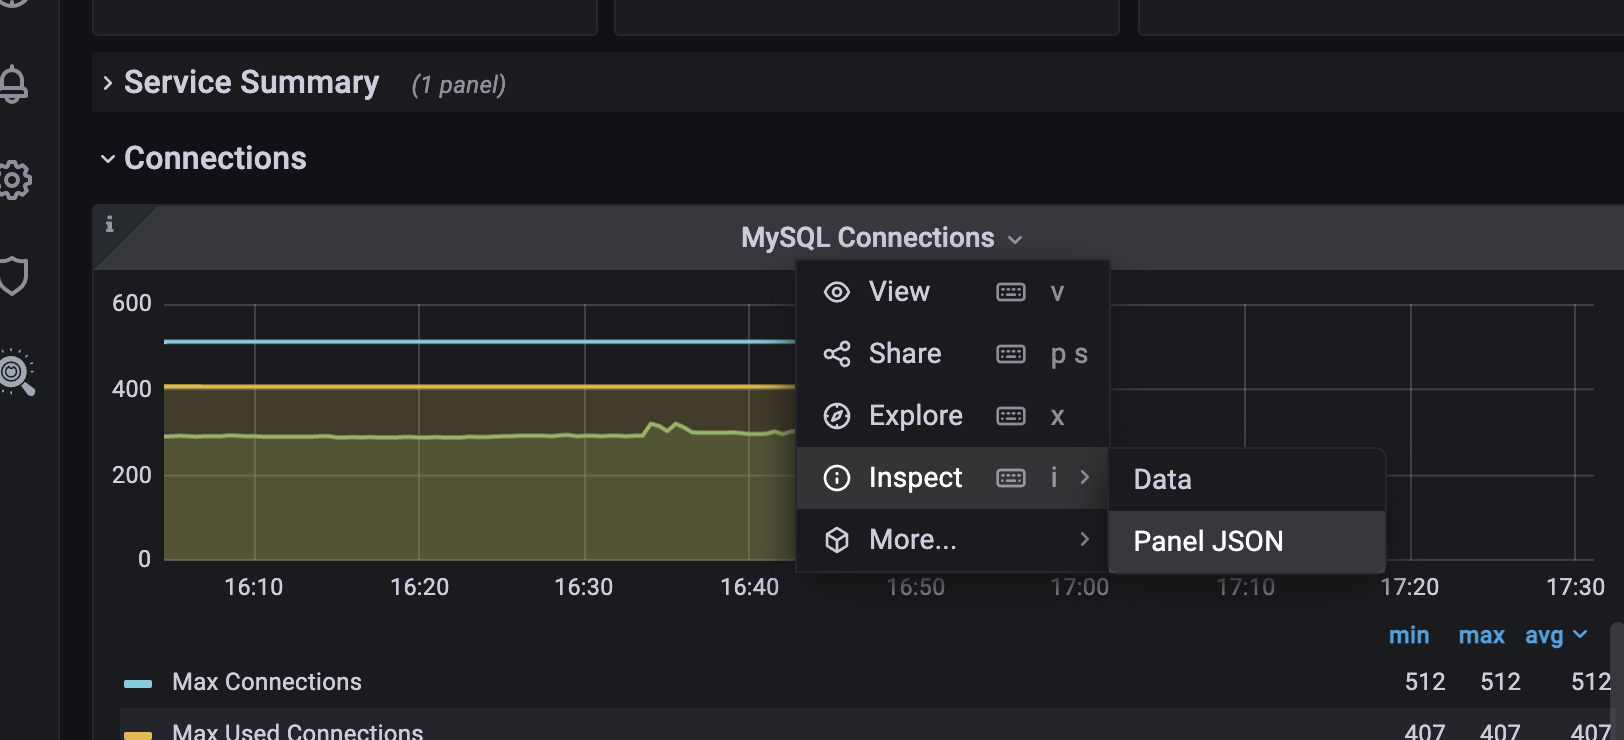The image size is (1624, 740).
Task: Open the MySQL Connections panel title dropdown
Action: pos(882,238)
